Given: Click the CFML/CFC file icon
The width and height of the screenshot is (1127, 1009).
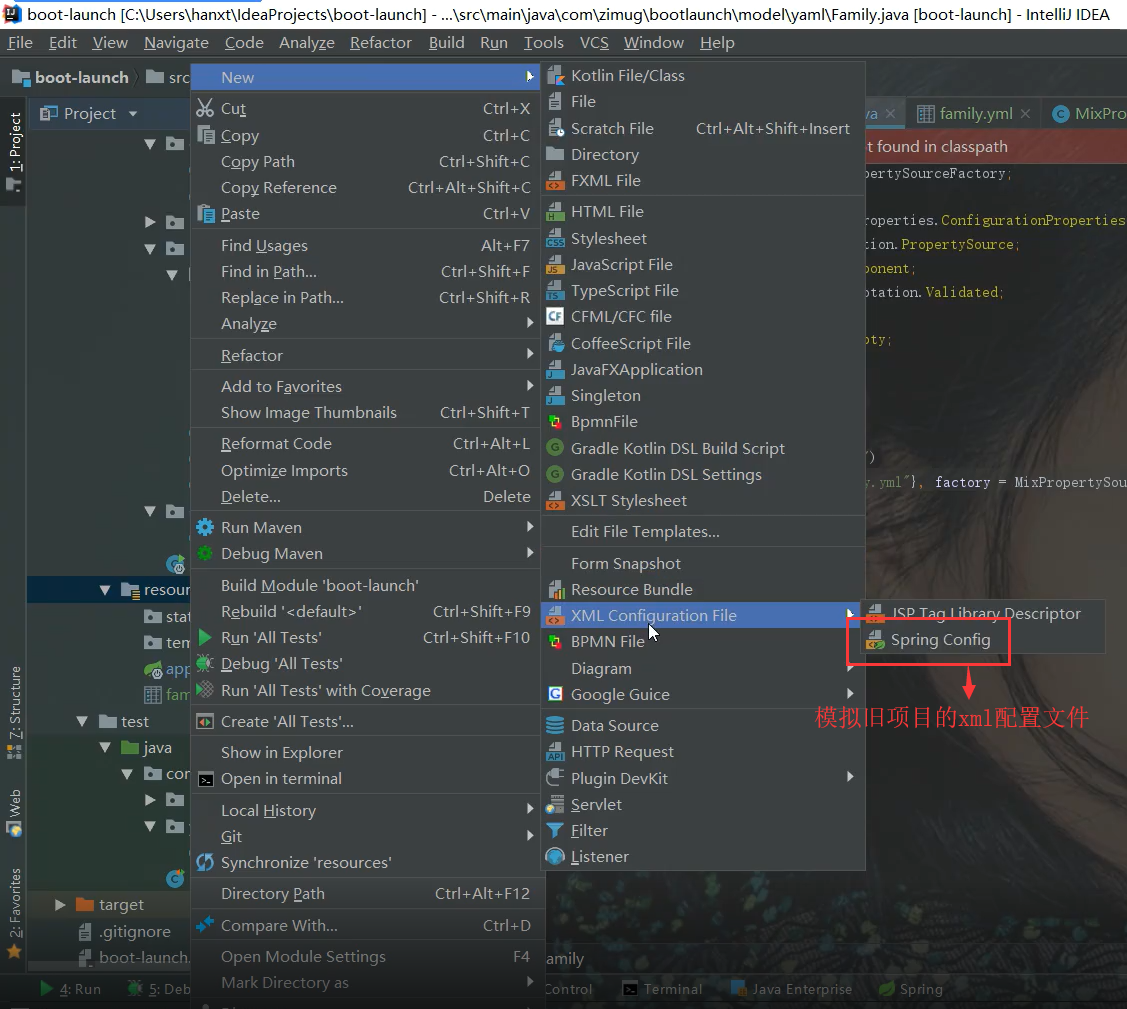Looking at the screenshot, I should [x=555, y=316].
